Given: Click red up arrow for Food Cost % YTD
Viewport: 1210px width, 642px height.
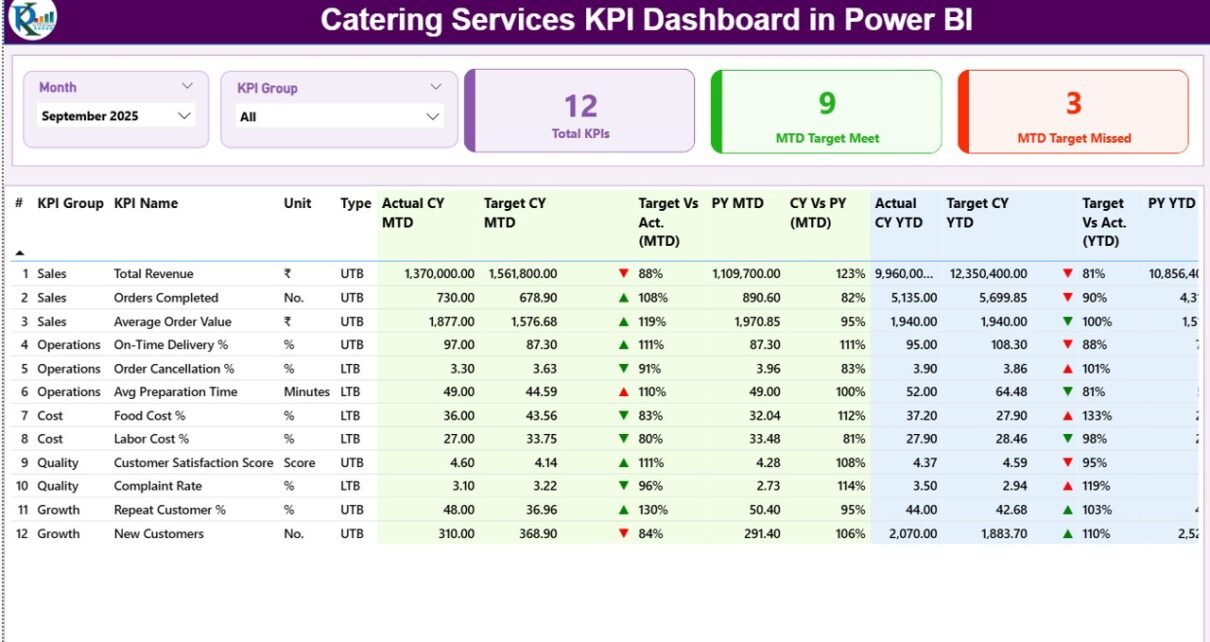Looking at the screenshot, I should pos(1068,415).
